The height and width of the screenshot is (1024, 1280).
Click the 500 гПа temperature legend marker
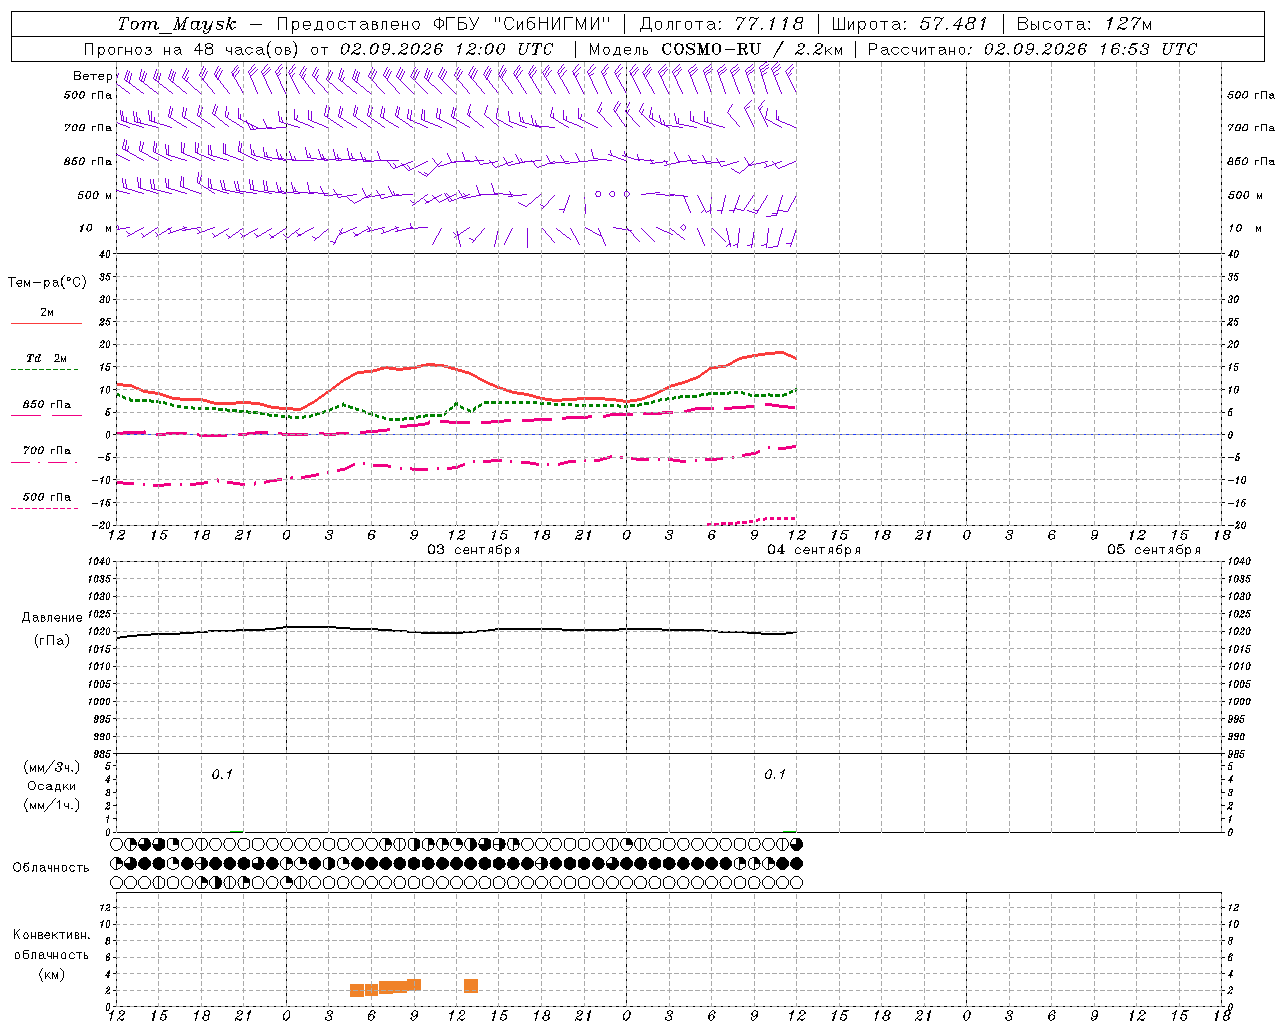[44, 508]
